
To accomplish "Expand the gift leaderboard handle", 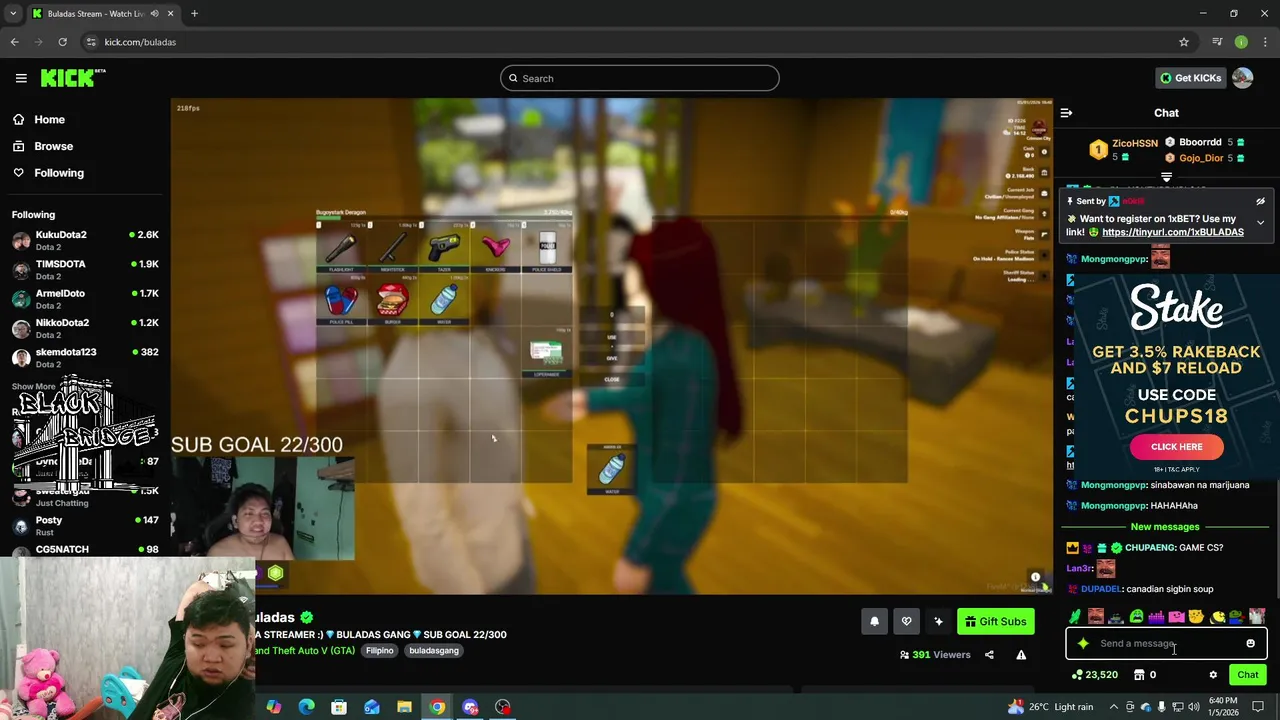I will [x=1166, y=177].
